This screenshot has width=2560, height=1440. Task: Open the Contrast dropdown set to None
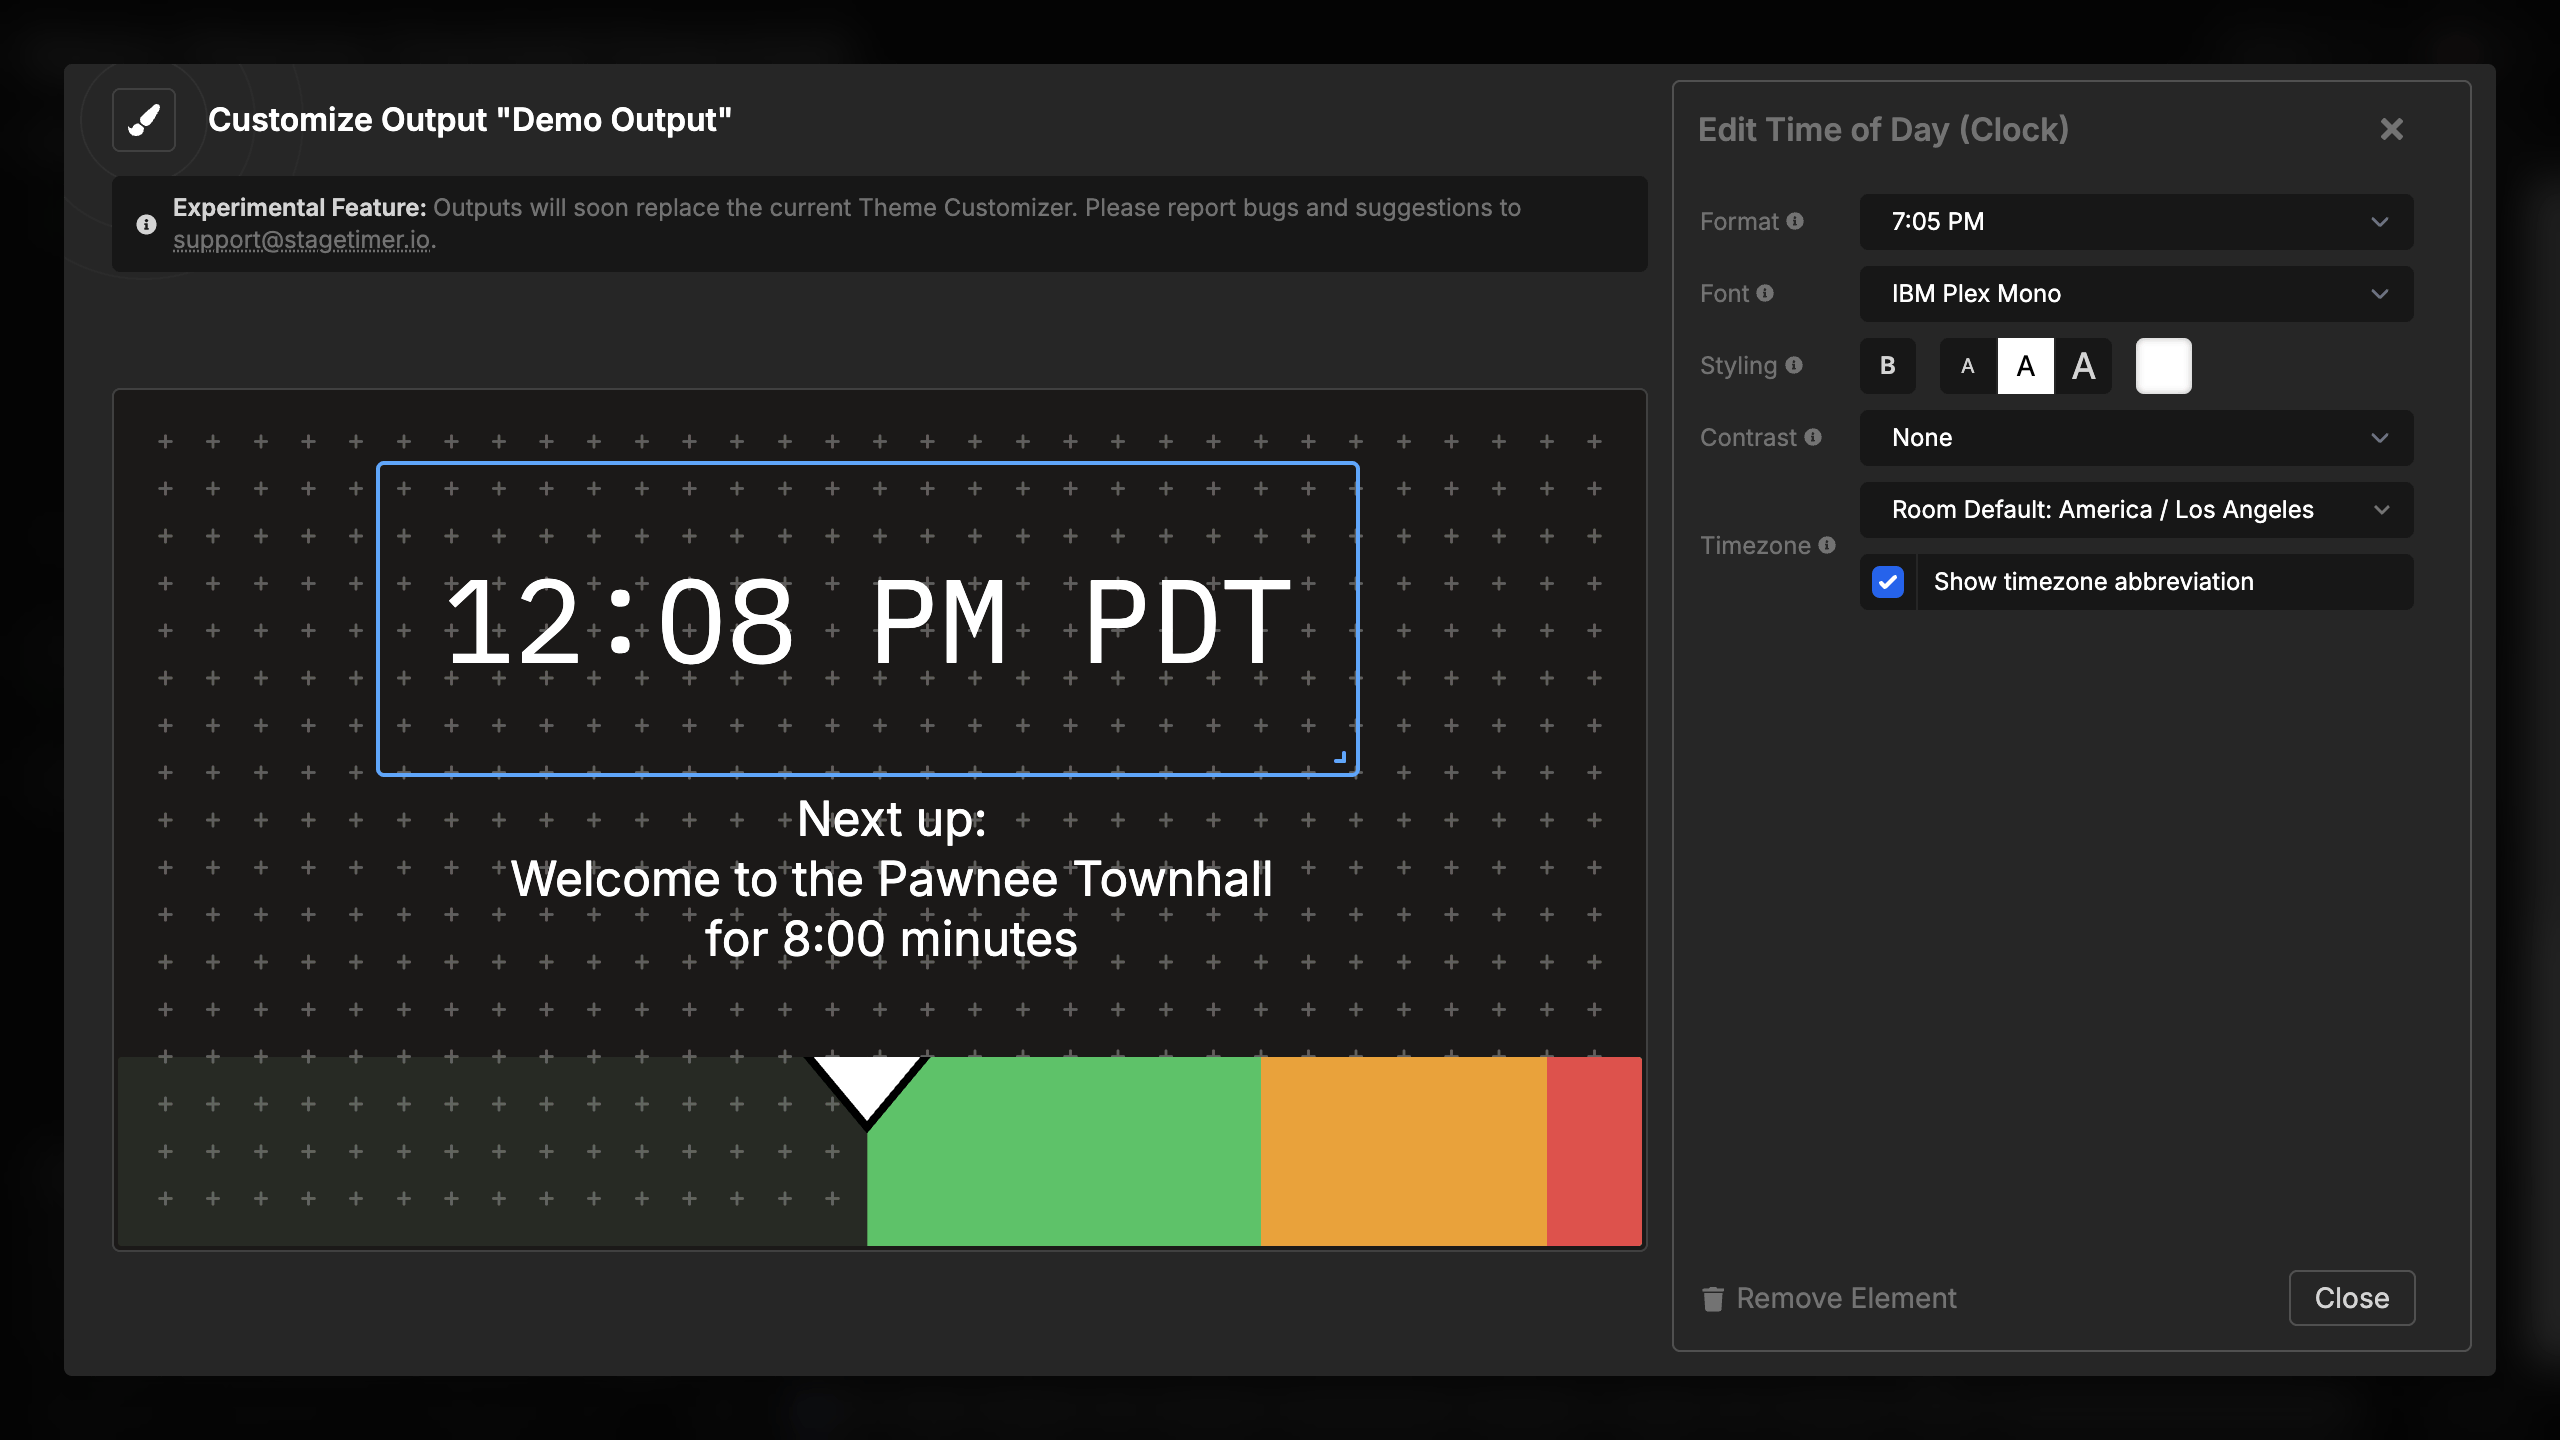[2135, 437]
